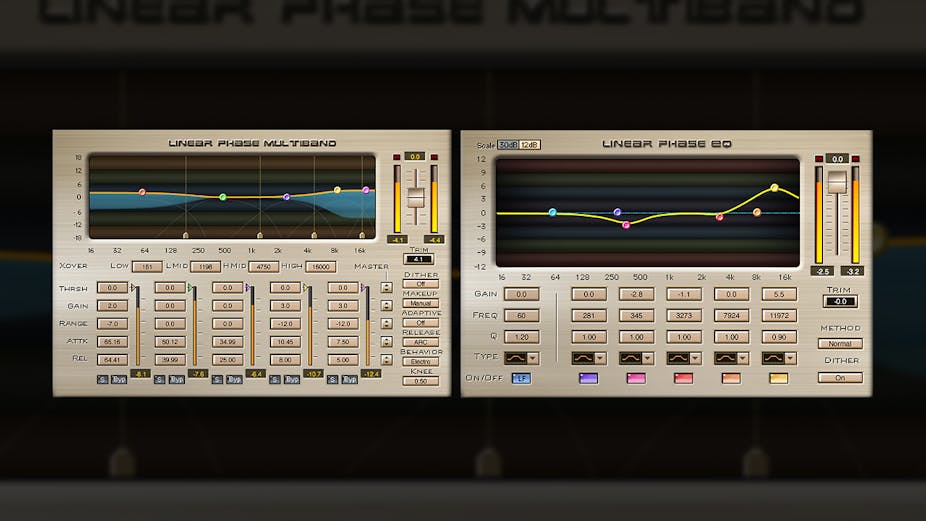
Task: Open the EQ Method selector showing Normal
Action: (x=839, y=343)
